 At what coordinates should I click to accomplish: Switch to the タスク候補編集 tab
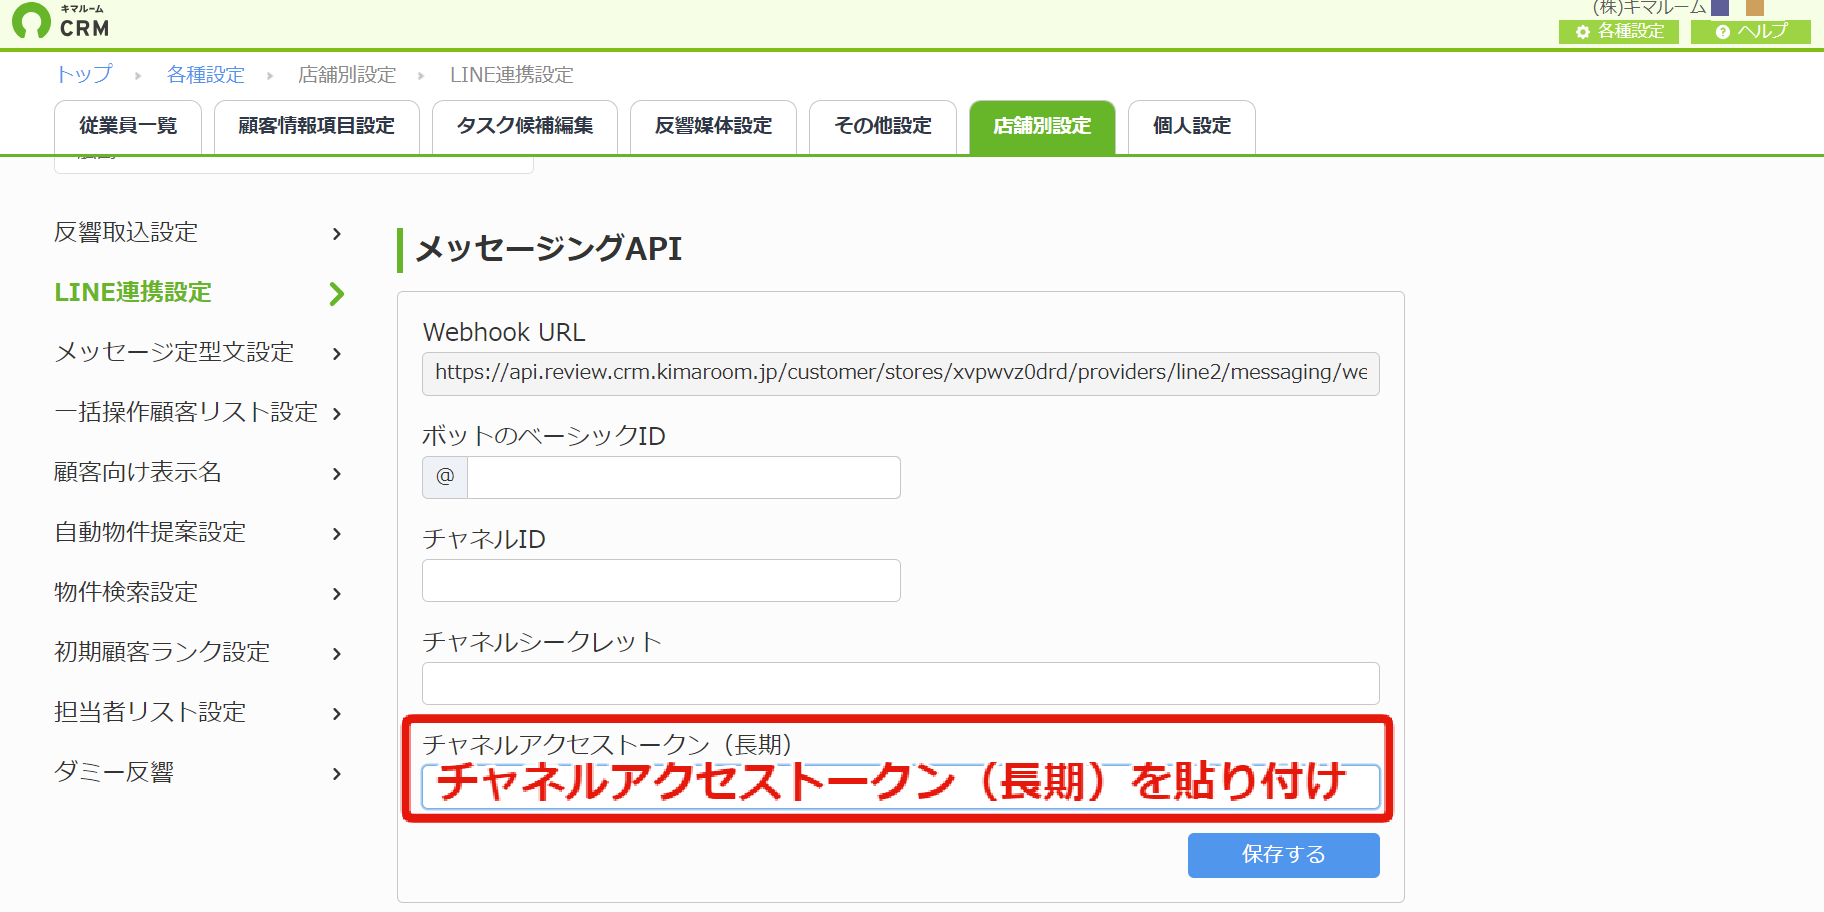pyautogui.click(x=525, y=127)
